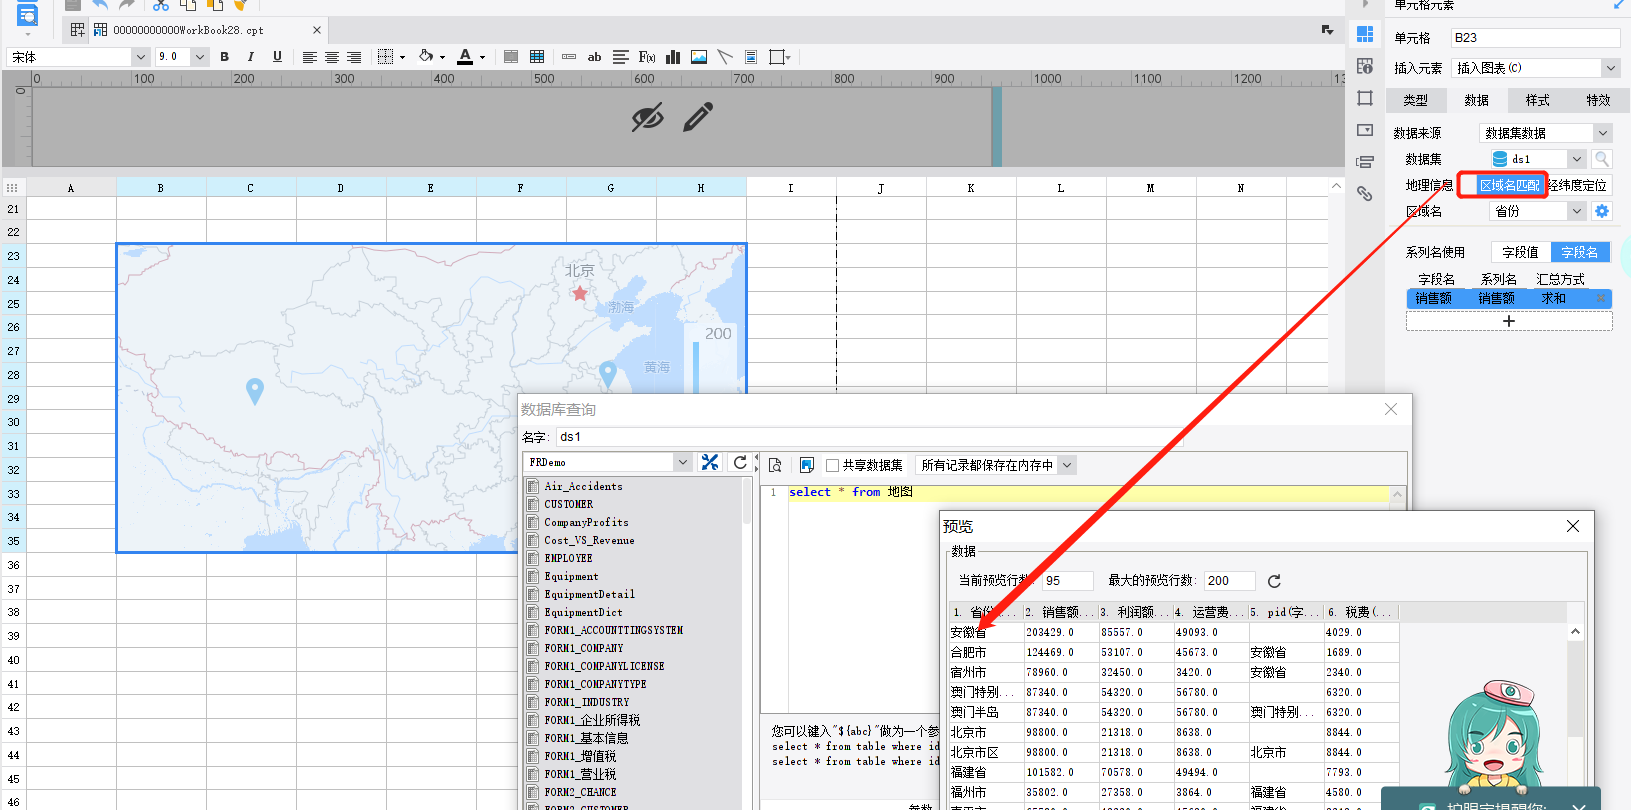Open floating element dropdown icon

[x=779, y=57]
